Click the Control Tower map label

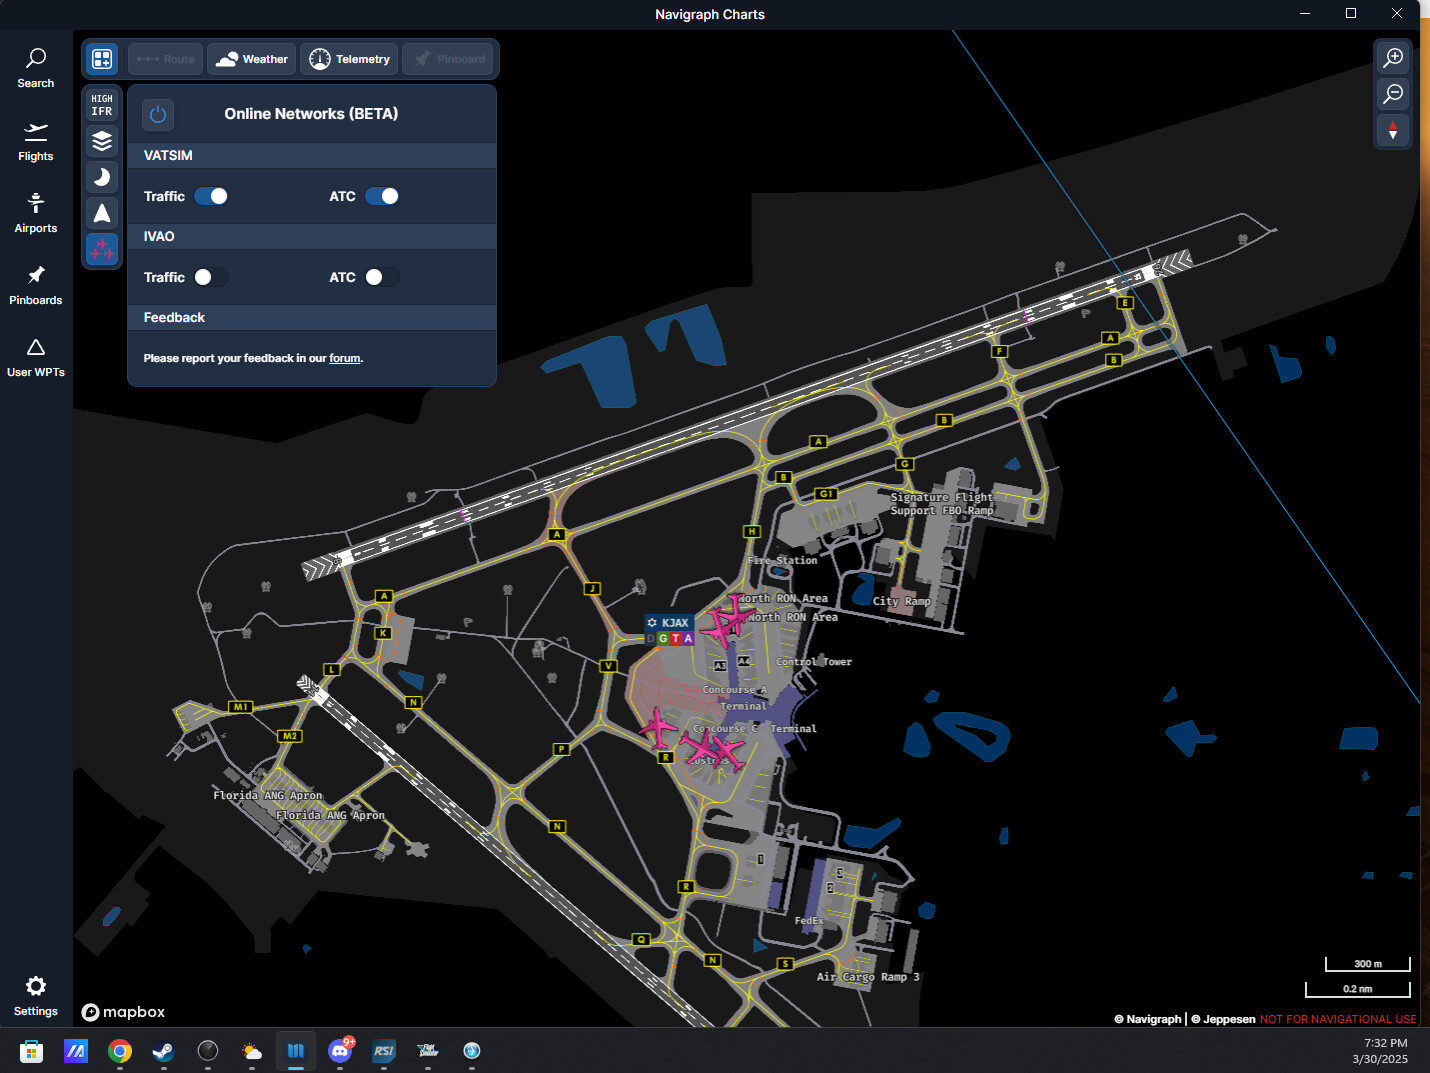(x=814, y=662)
